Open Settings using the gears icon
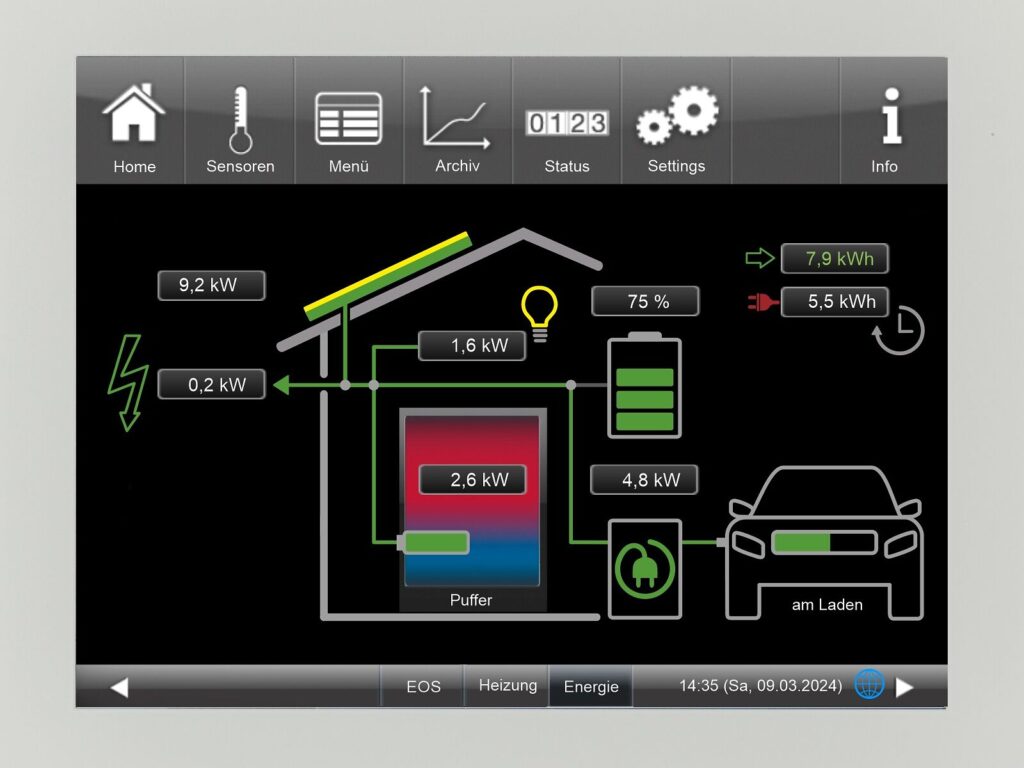This screenshot has width=1024, height=768. click(676, 113)
